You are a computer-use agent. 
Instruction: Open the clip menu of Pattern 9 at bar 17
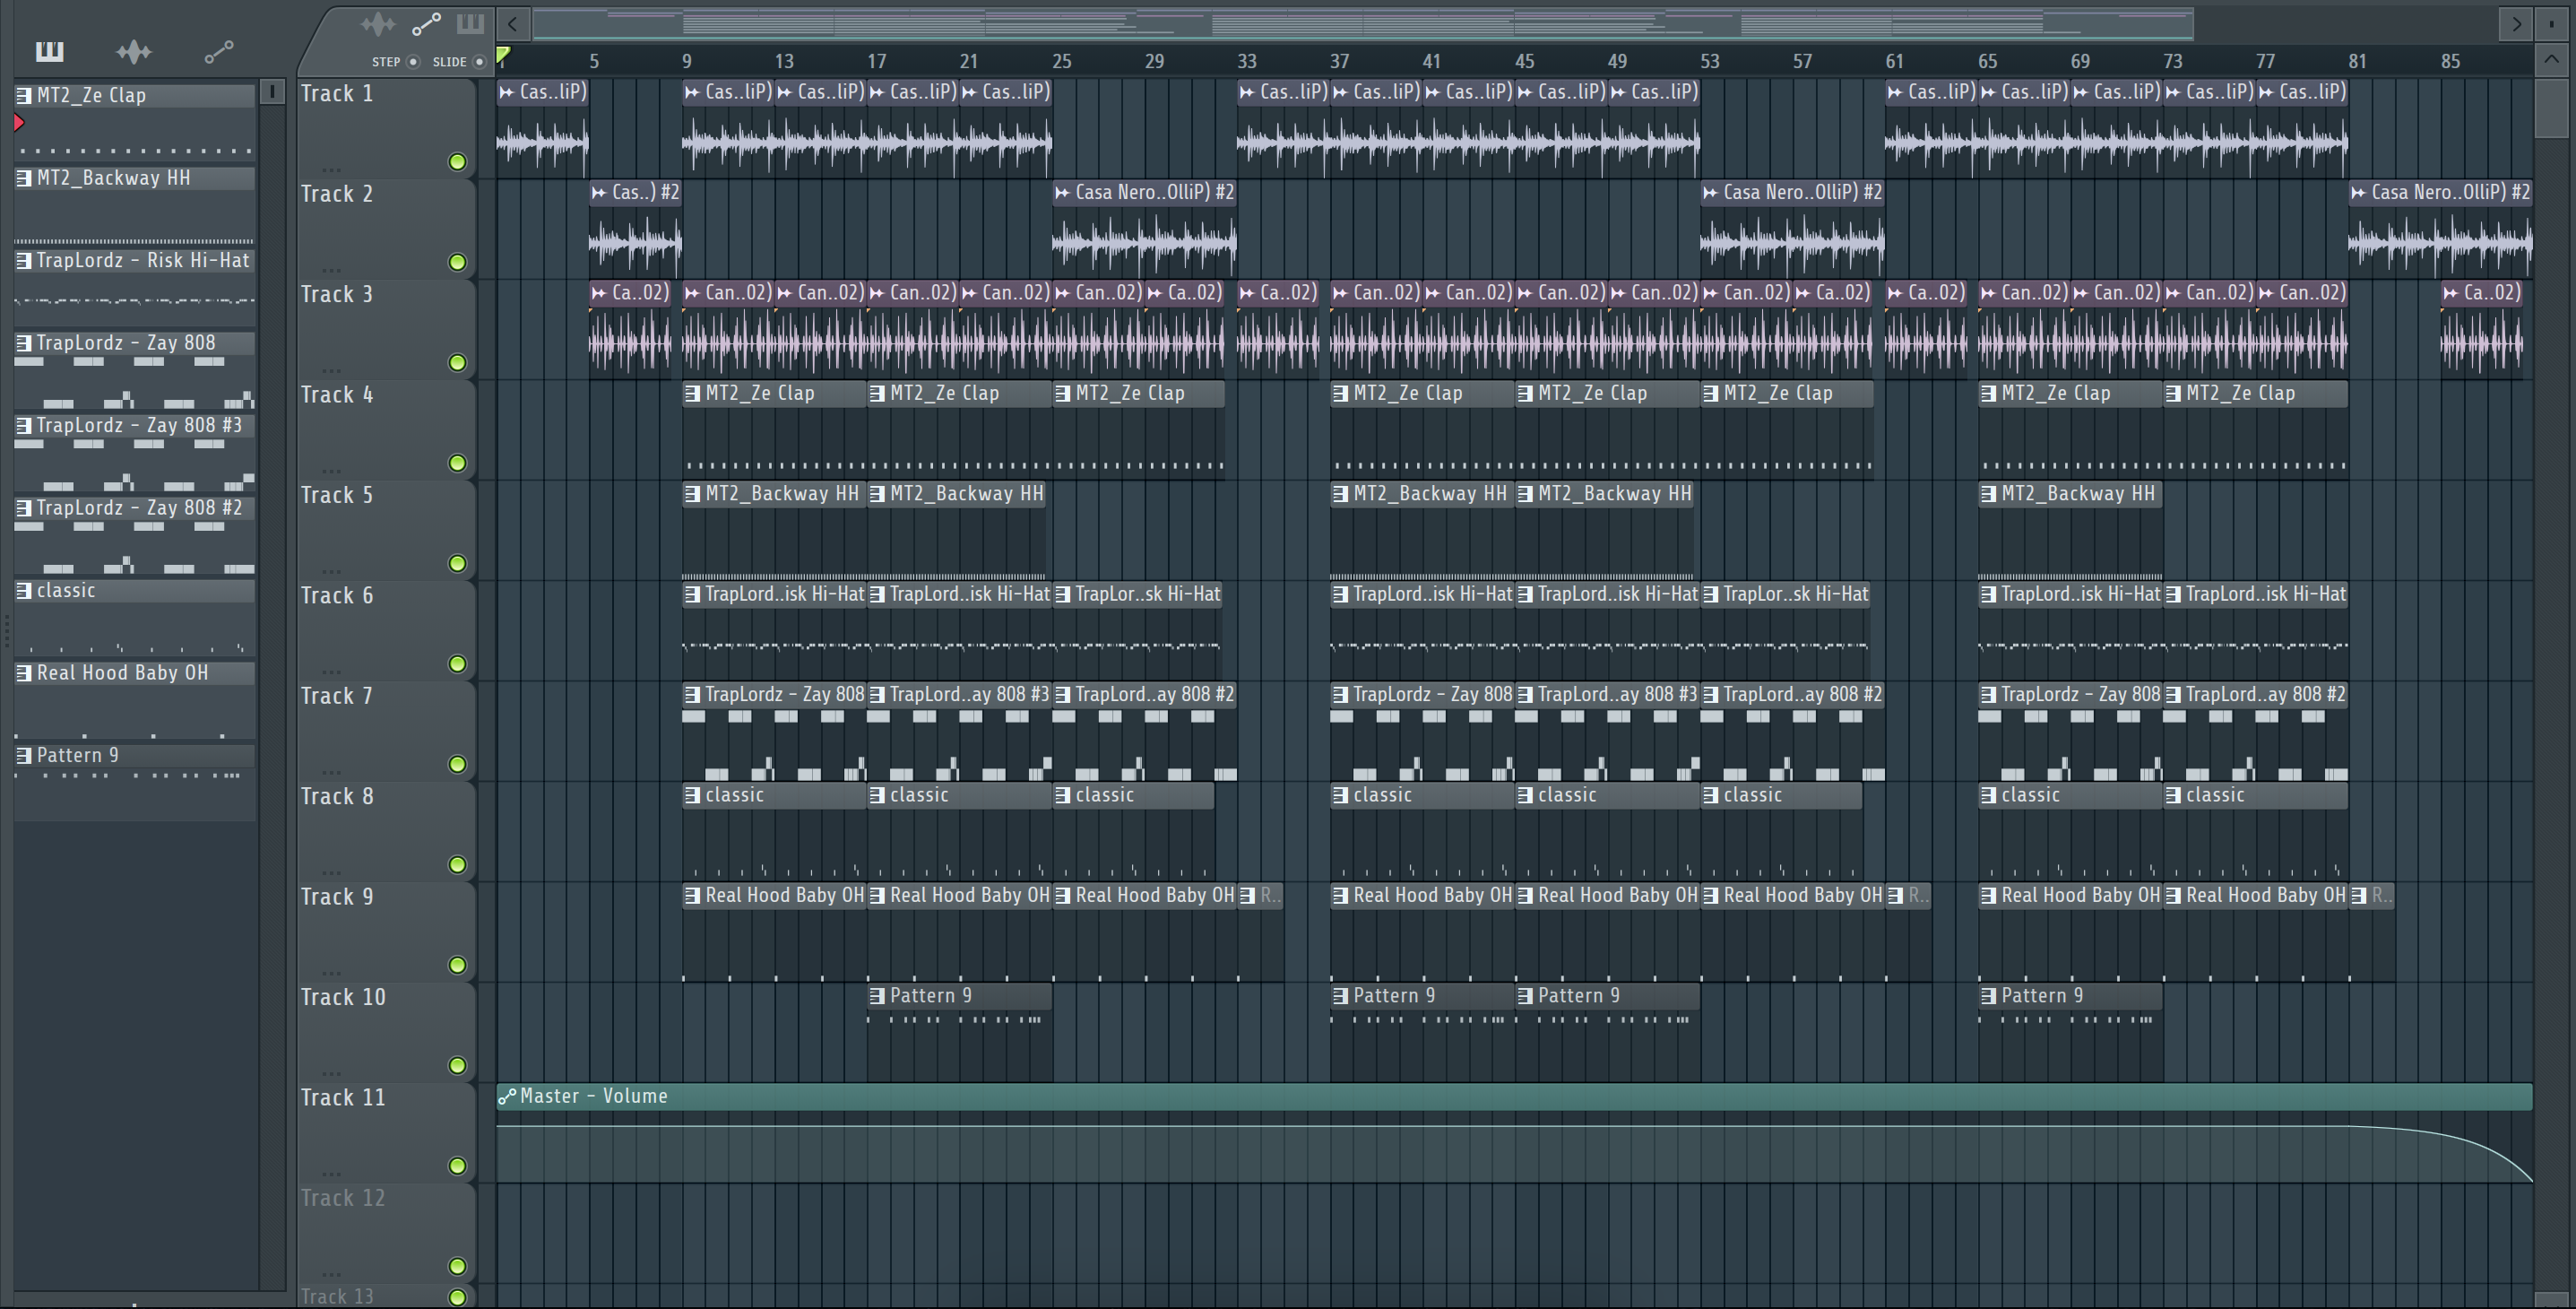point(877,996)
